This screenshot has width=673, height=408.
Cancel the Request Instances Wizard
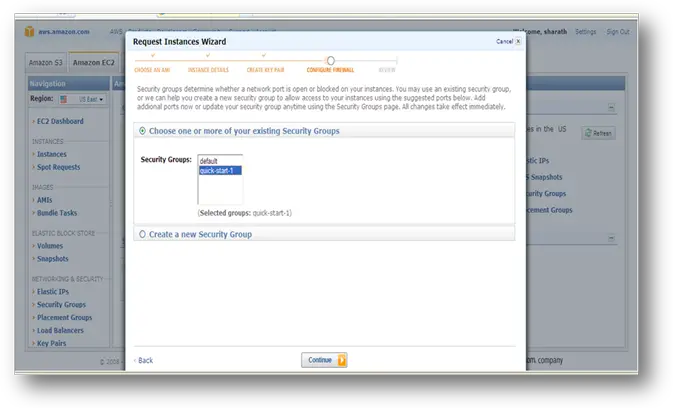click(504, 42)
